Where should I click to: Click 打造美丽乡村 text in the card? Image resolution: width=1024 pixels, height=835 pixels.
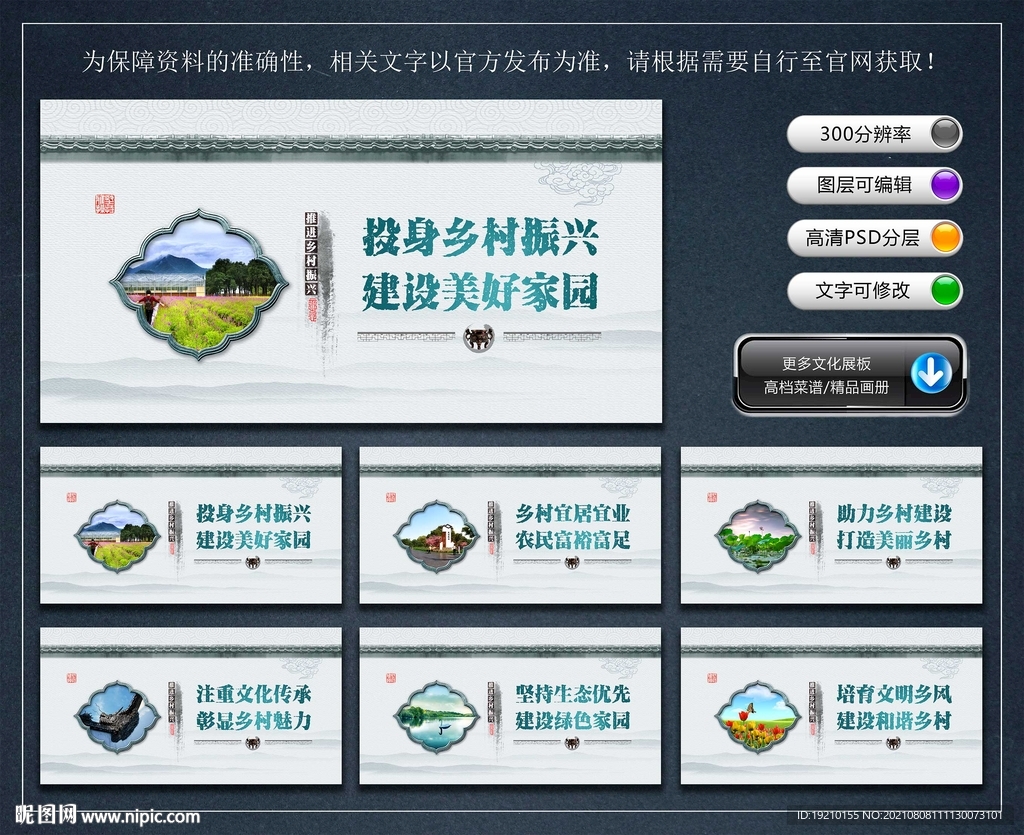[x=894, y=540]
